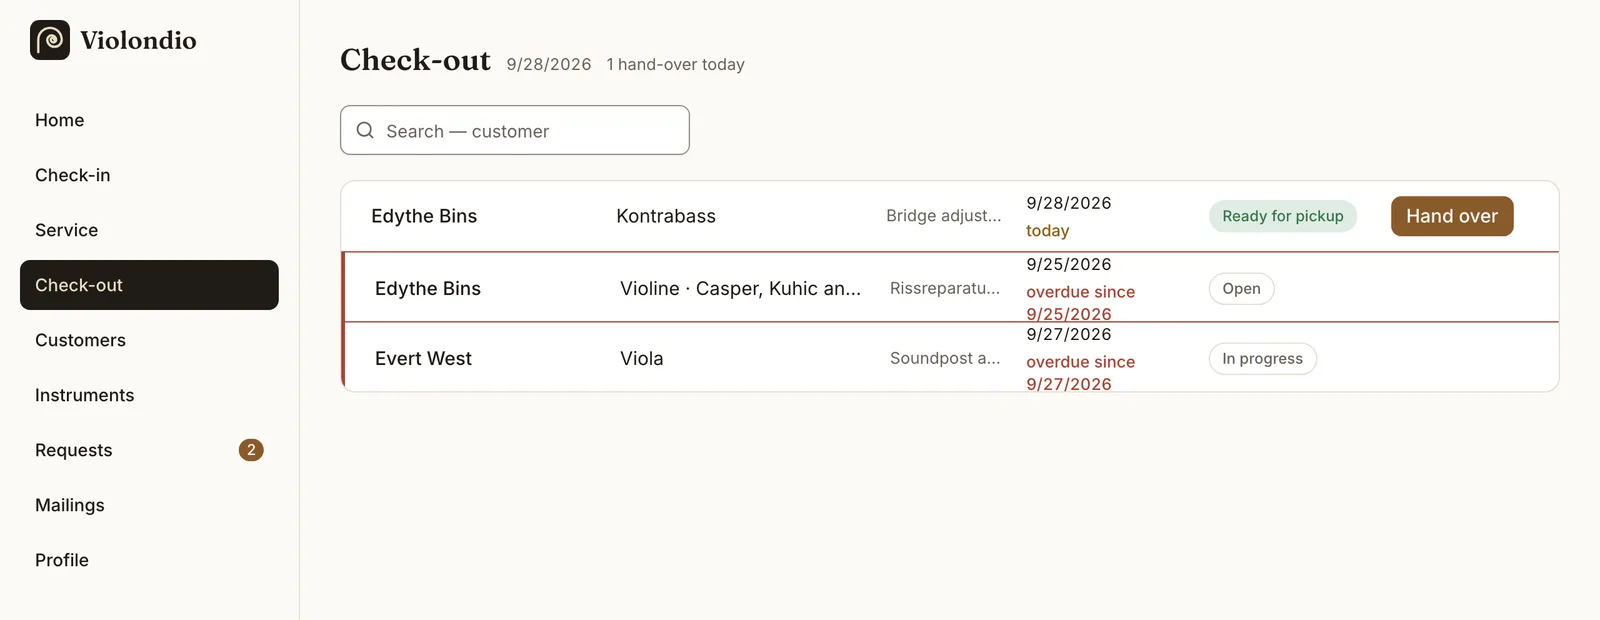Select the Evert West Viola row
This screenshot has height=620, width=1600.
[950, 357]
